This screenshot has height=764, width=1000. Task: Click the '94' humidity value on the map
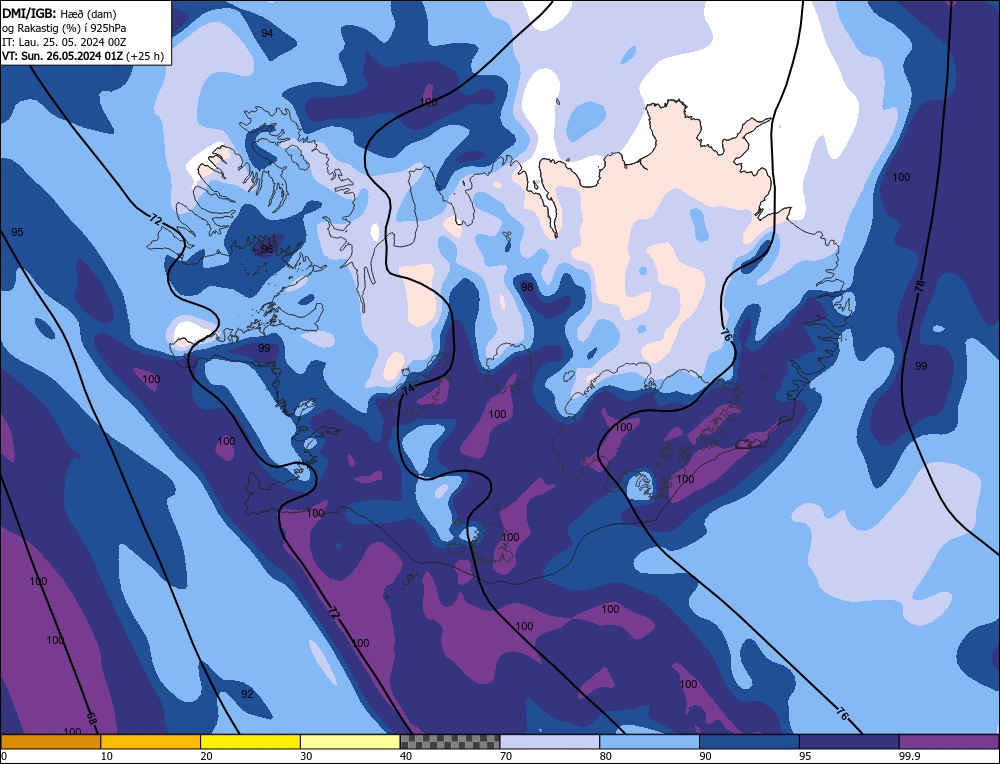coord(267,33)
